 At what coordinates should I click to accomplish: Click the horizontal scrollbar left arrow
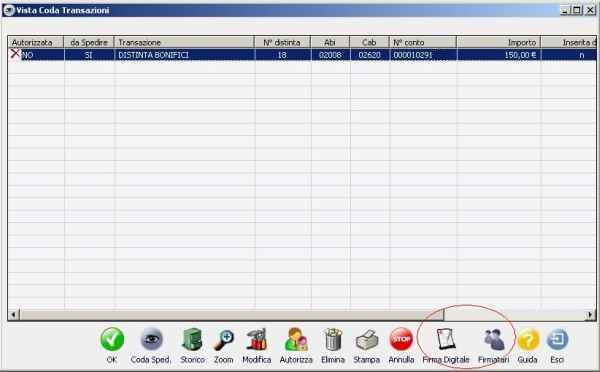click(14, 315)
